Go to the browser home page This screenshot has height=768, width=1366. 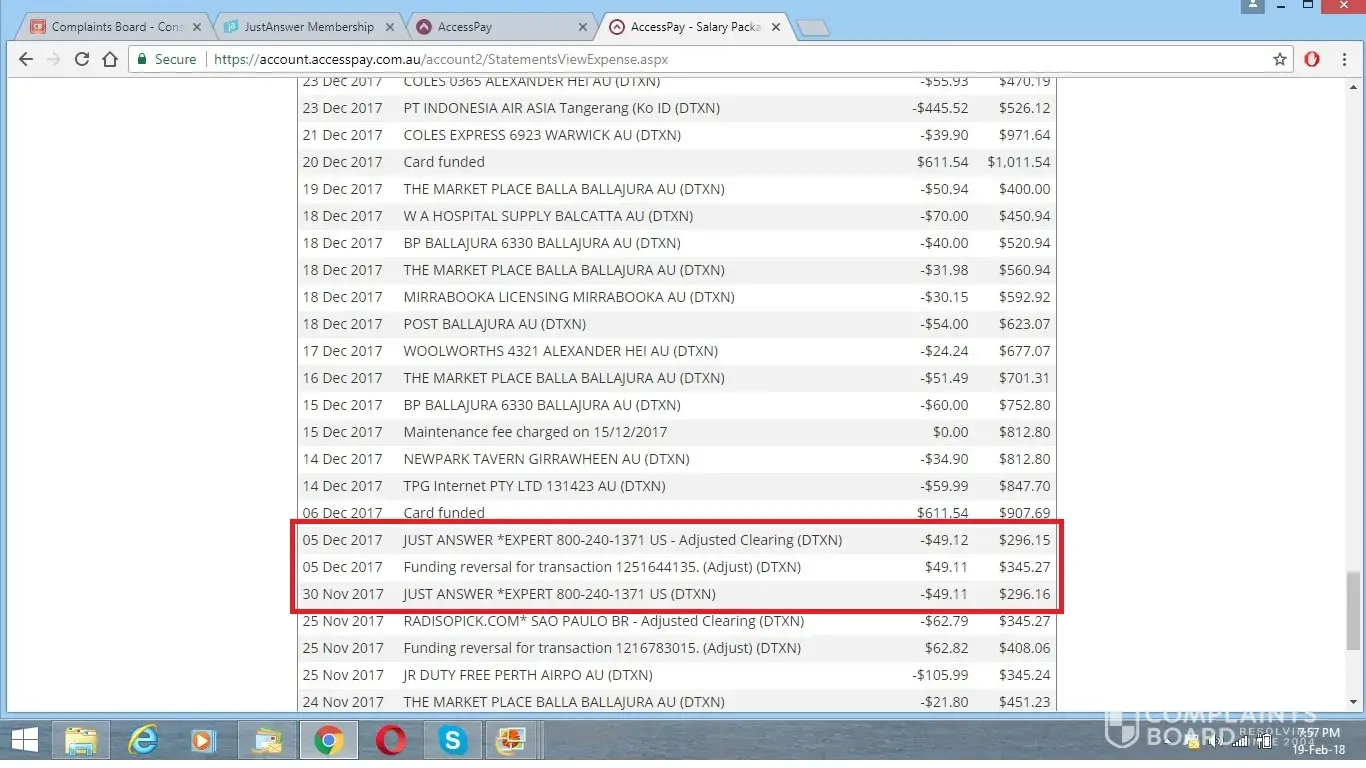click(110, 59)
